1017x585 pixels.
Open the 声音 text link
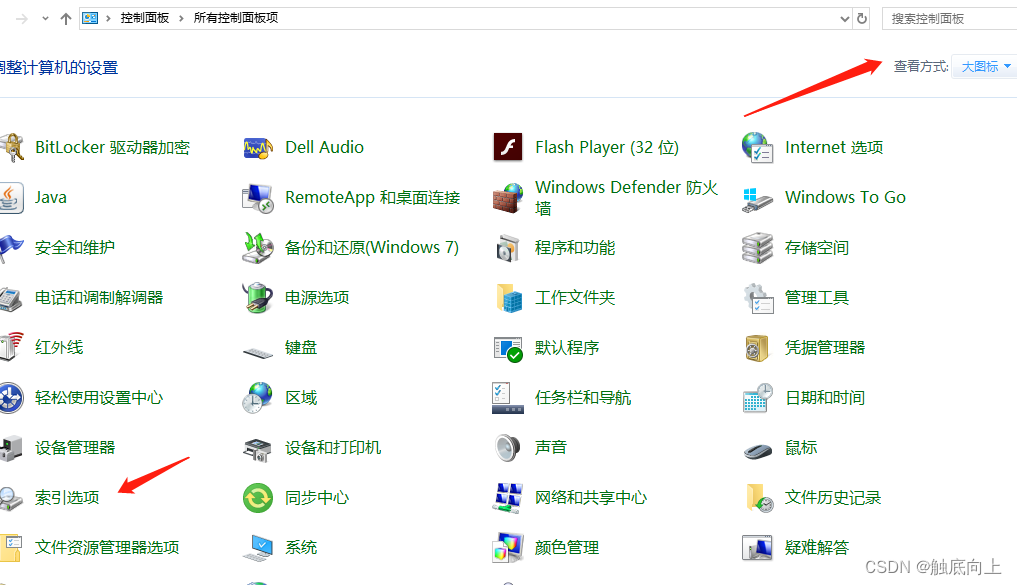[x=551, y=448]
